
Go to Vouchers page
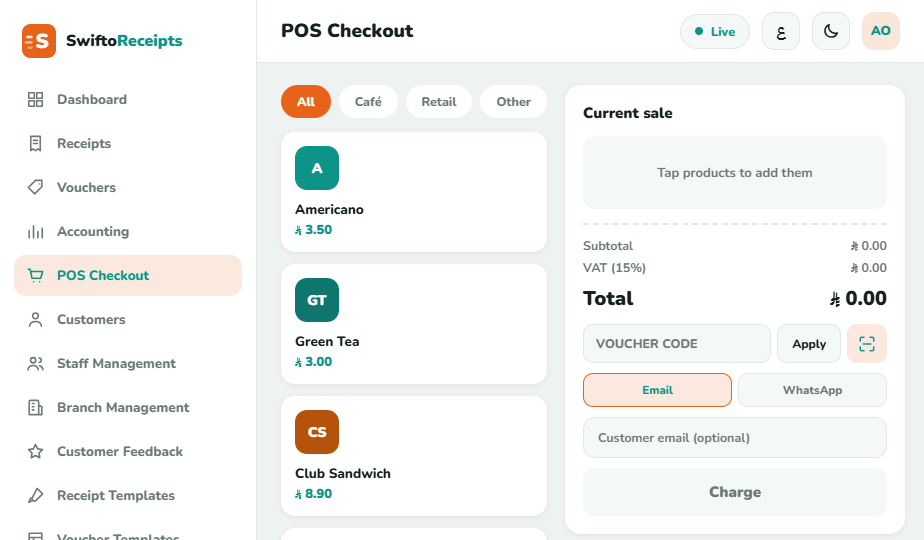point(128,187)
